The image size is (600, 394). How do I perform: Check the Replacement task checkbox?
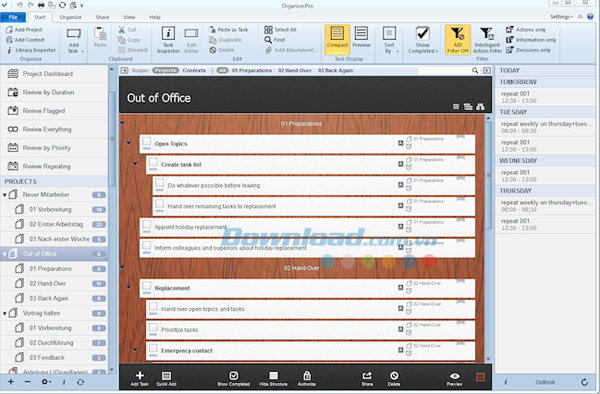147,286
